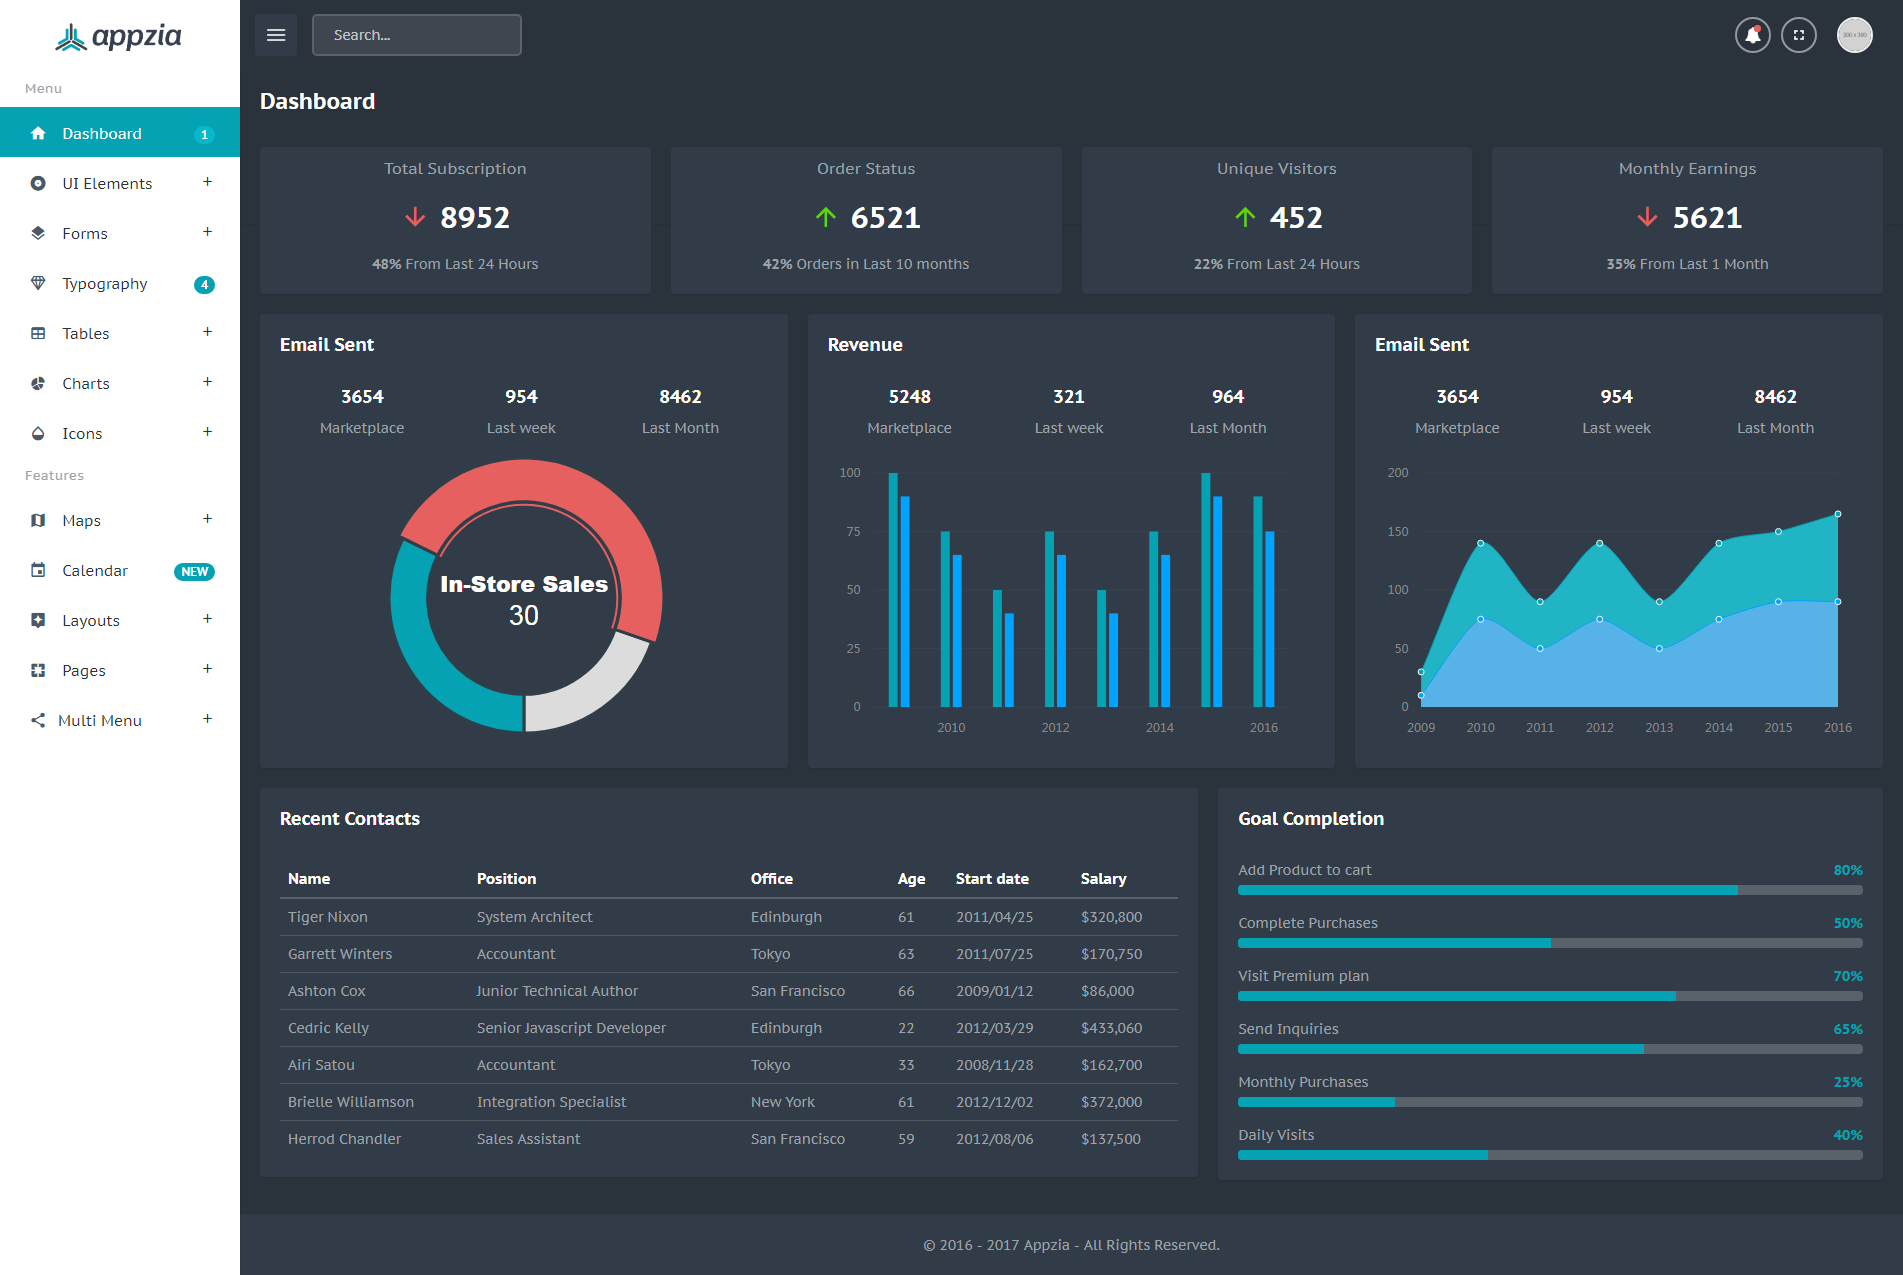Screen dimensions: 1903x1275
Task: Expand the UI Elements submenu plus
Action: (x=207, y=182)
